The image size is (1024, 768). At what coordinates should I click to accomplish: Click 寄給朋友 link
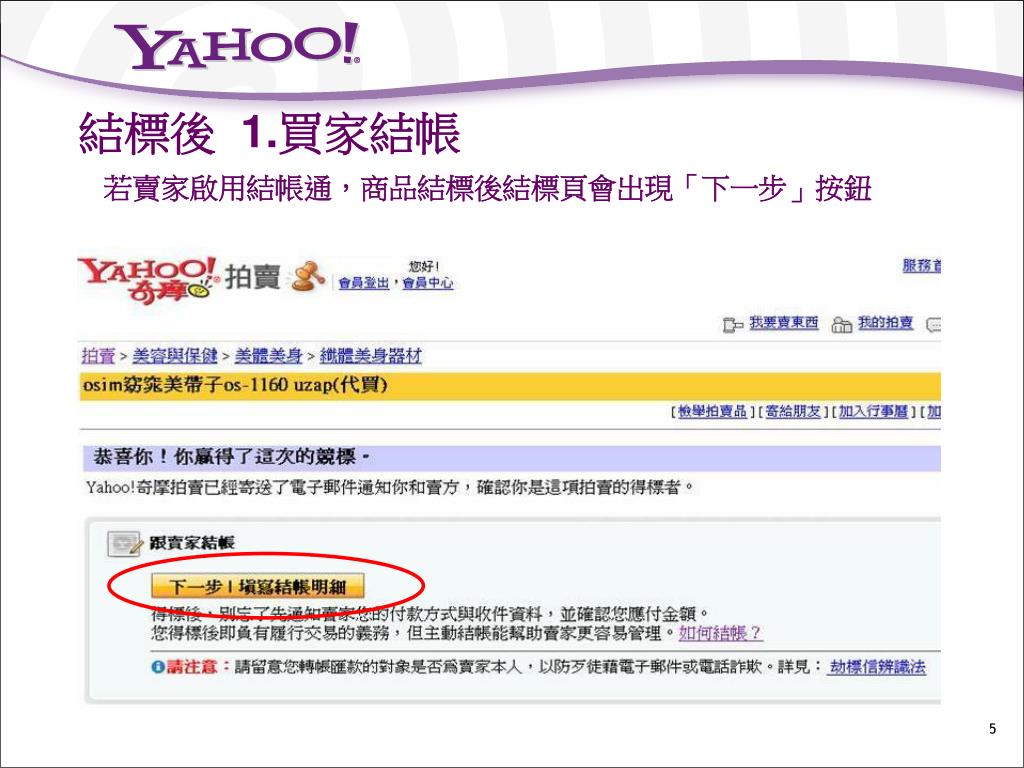(x=793, y=411)
